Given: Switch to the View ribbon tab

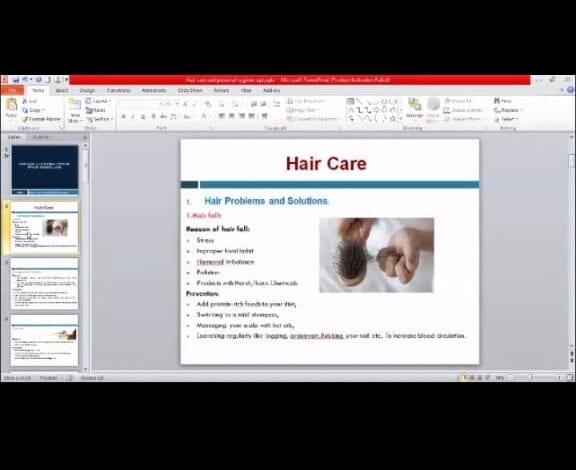Looking at the screenshot, I should coord(246,90).
